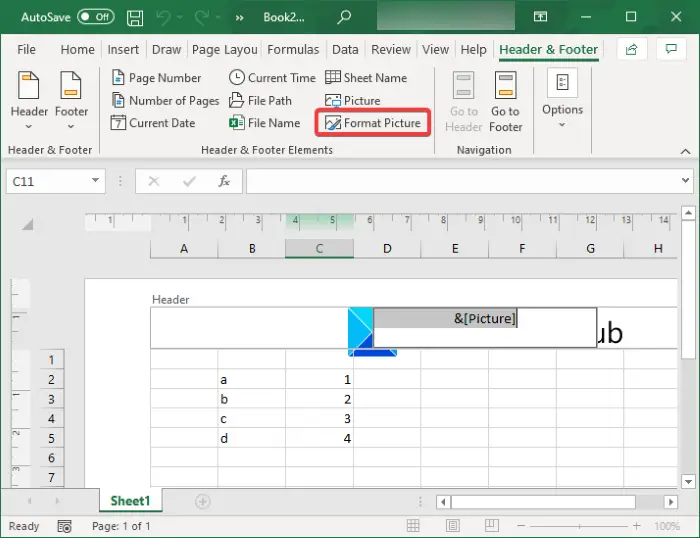Click the Redo arrow icon
This screenshot has height=538, width=700.
coord(202,17)
